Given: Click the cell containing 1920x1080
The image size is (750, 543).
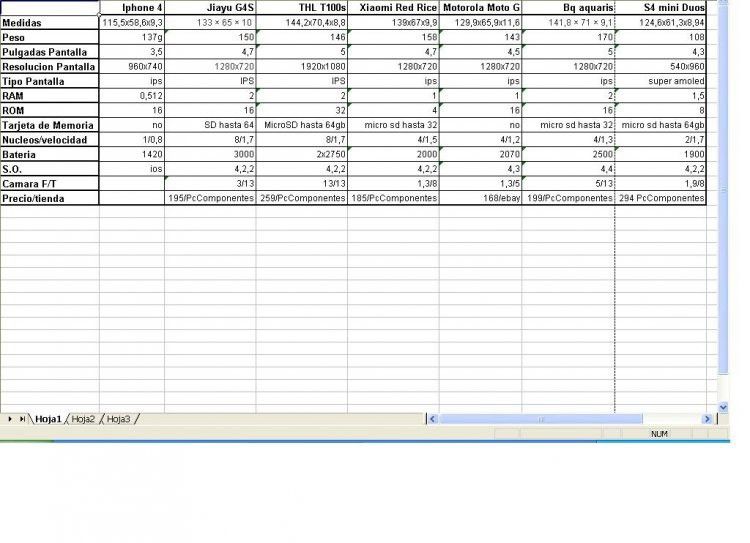Looking at the screenshot, I should pyautogui.click(x=302, y=66).
